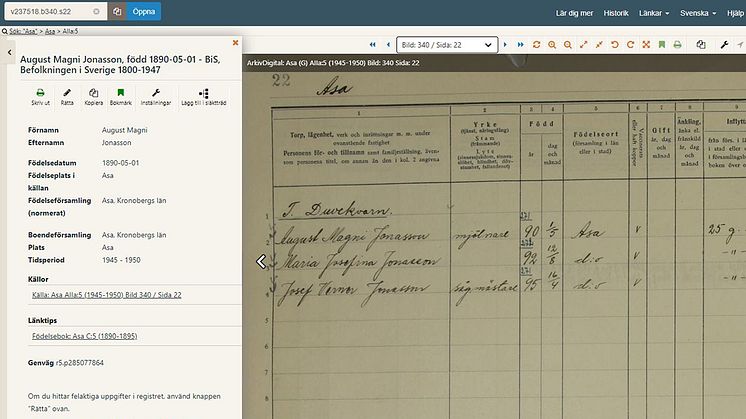Rotate the image counterclockwise
This screenshot has height=419, width=746.
614,45
